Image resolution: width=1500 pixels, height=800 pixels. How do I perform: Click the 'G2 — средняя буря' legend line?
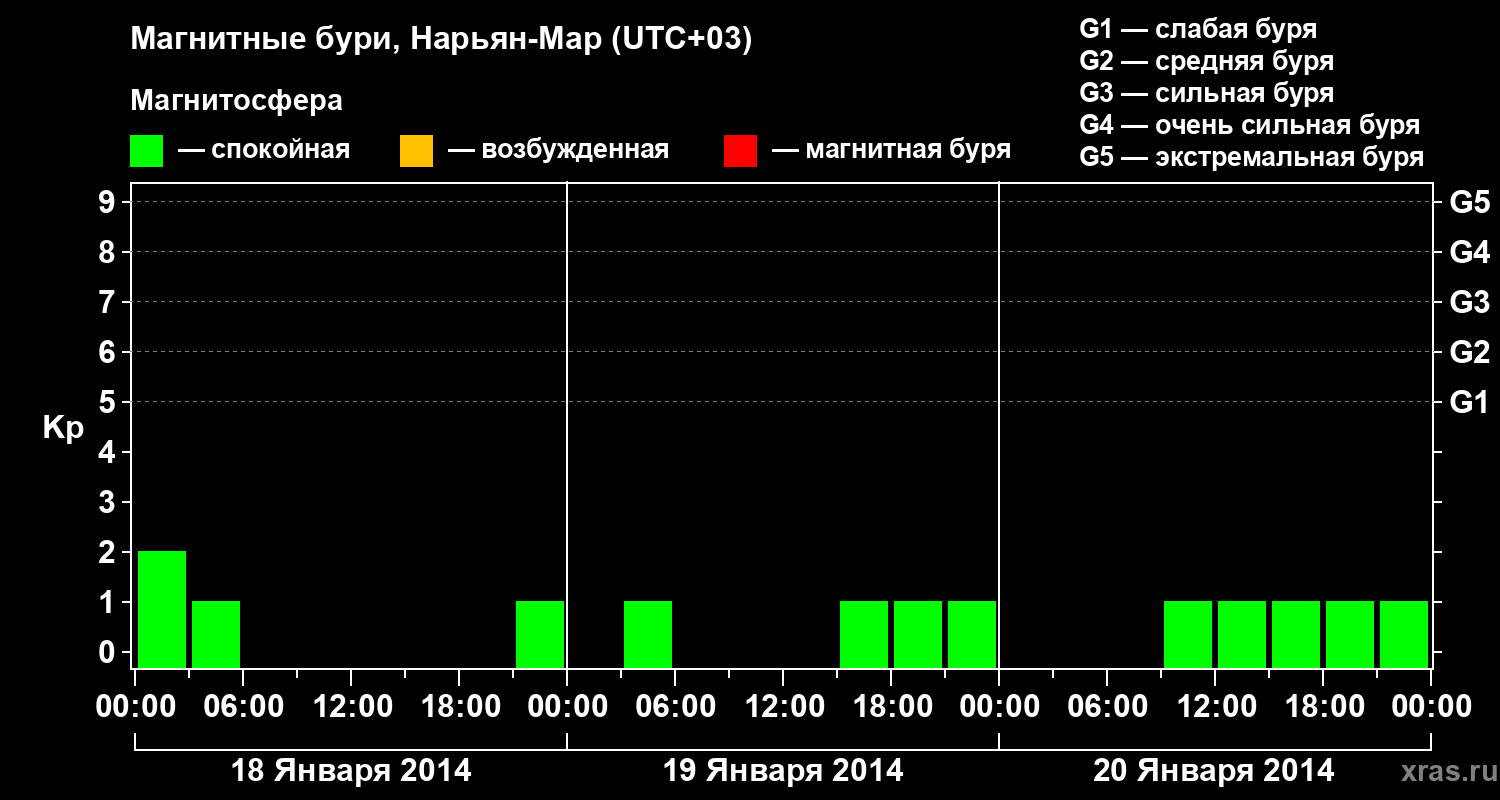pos(1207,61)
